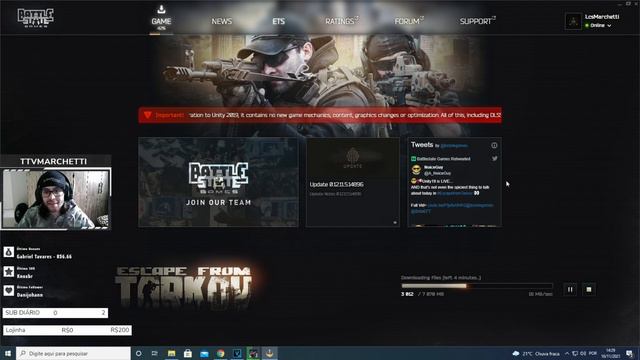Screen dimensions: 640x360
Task: Click the star icon next to Knoshr
Action: (9, 271)
